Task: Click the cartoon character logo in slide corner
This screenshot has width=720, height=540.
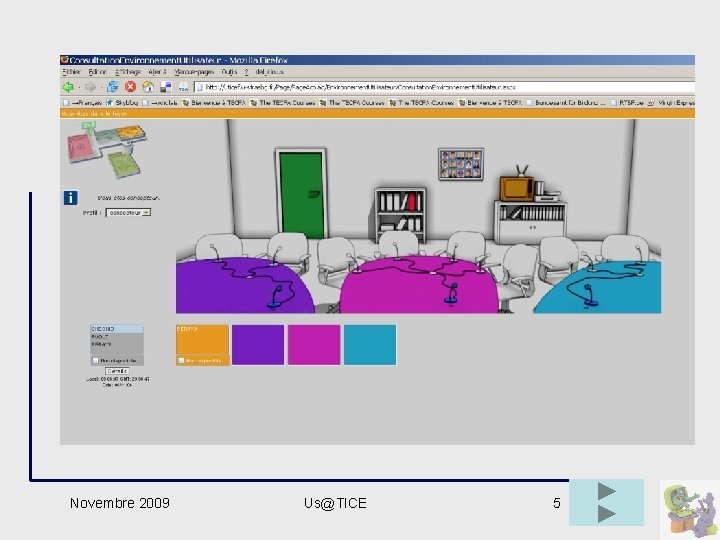Action: [x=690, y=510]
